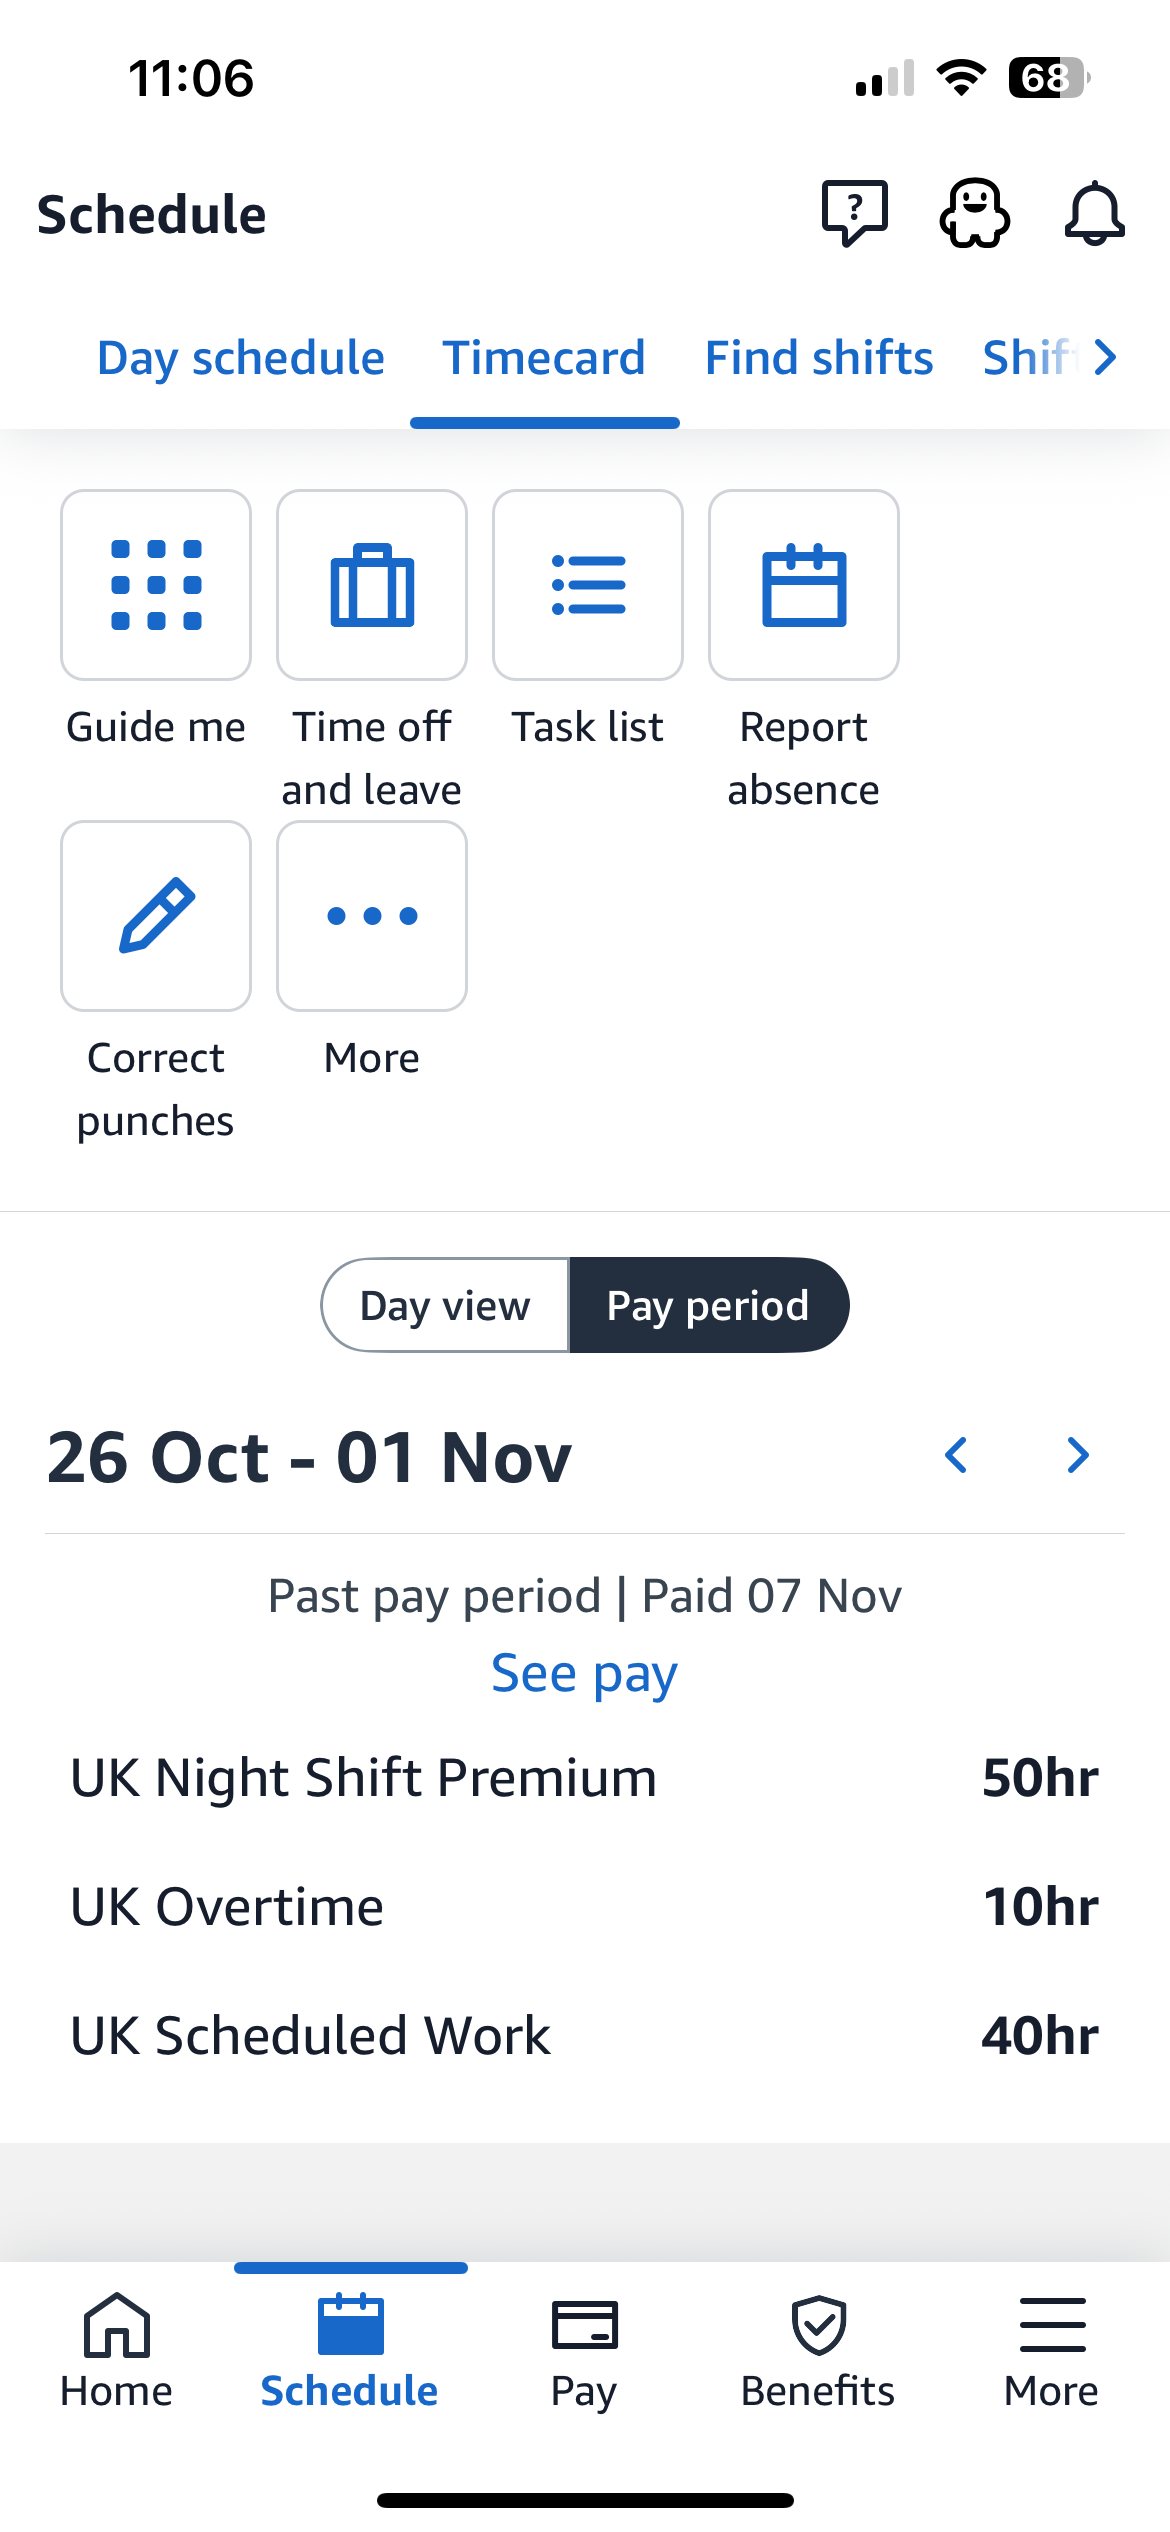Open the notifications bell
The width and height of the screenshot is (1170, 2532).
click(1094, 212)
